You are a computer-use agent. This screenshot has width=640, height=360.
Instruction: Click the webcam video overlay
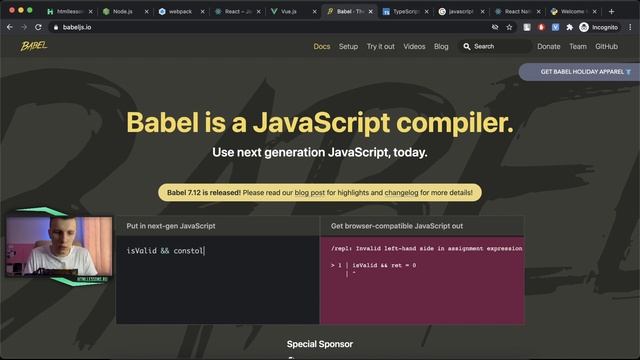[59, 247]
